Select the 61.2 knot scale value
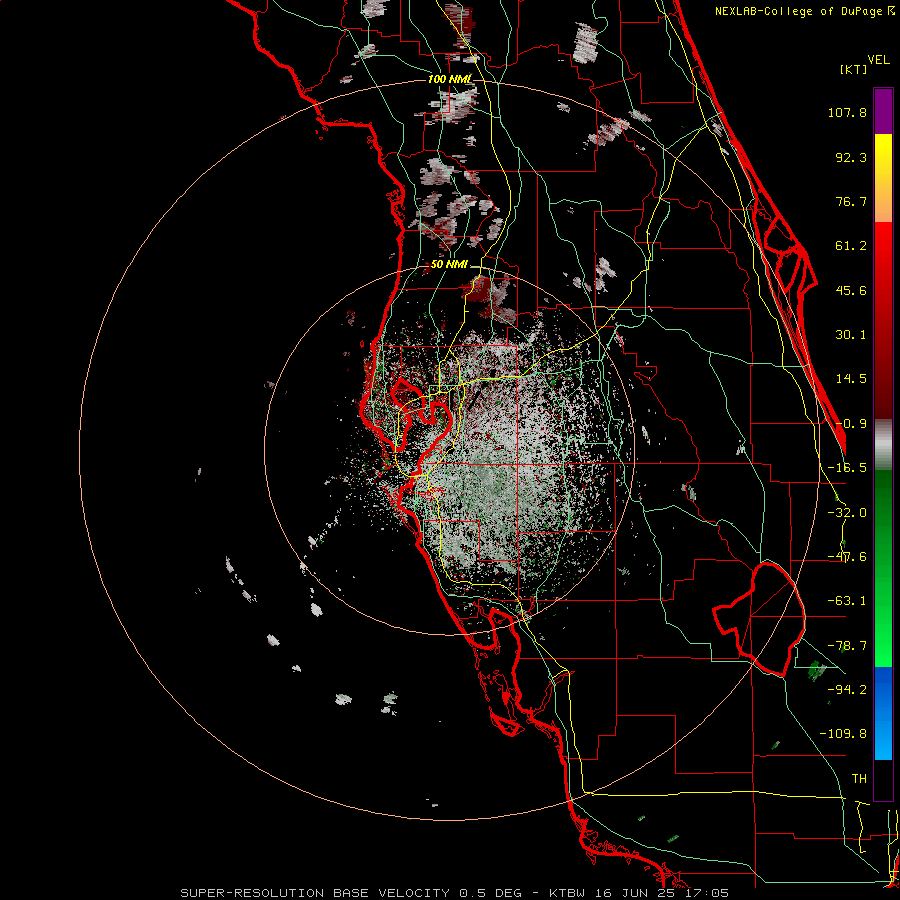 click(851, 246)
